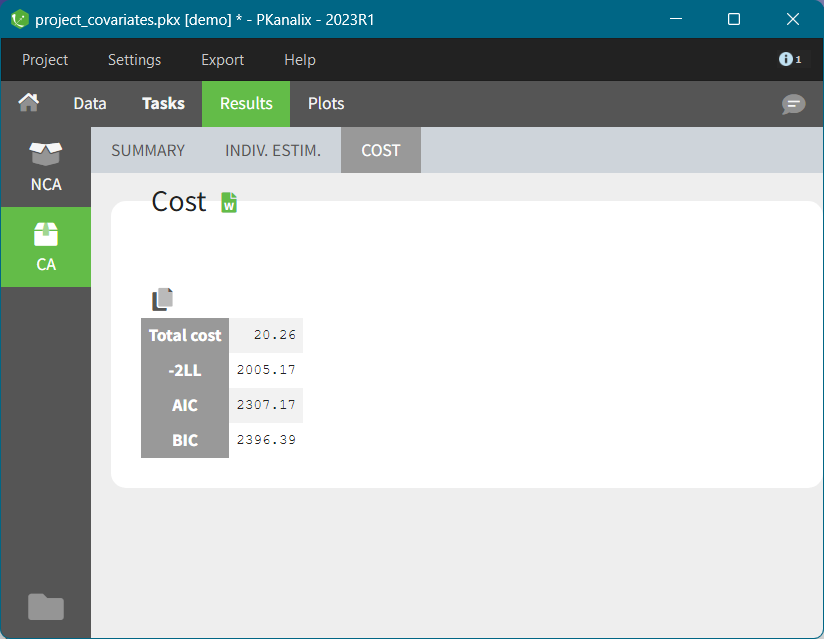Select the COST sub-tab
824x639 pixels.
pyautogui.click(x=381, y=150)
